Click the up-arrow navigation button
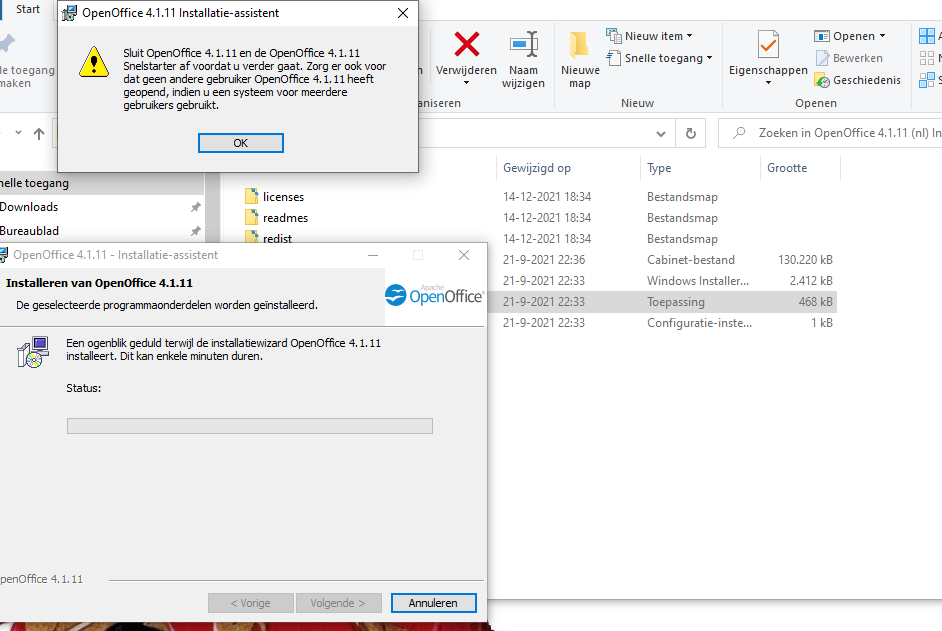This screenshot has height=631, width=942. [39, 133]
